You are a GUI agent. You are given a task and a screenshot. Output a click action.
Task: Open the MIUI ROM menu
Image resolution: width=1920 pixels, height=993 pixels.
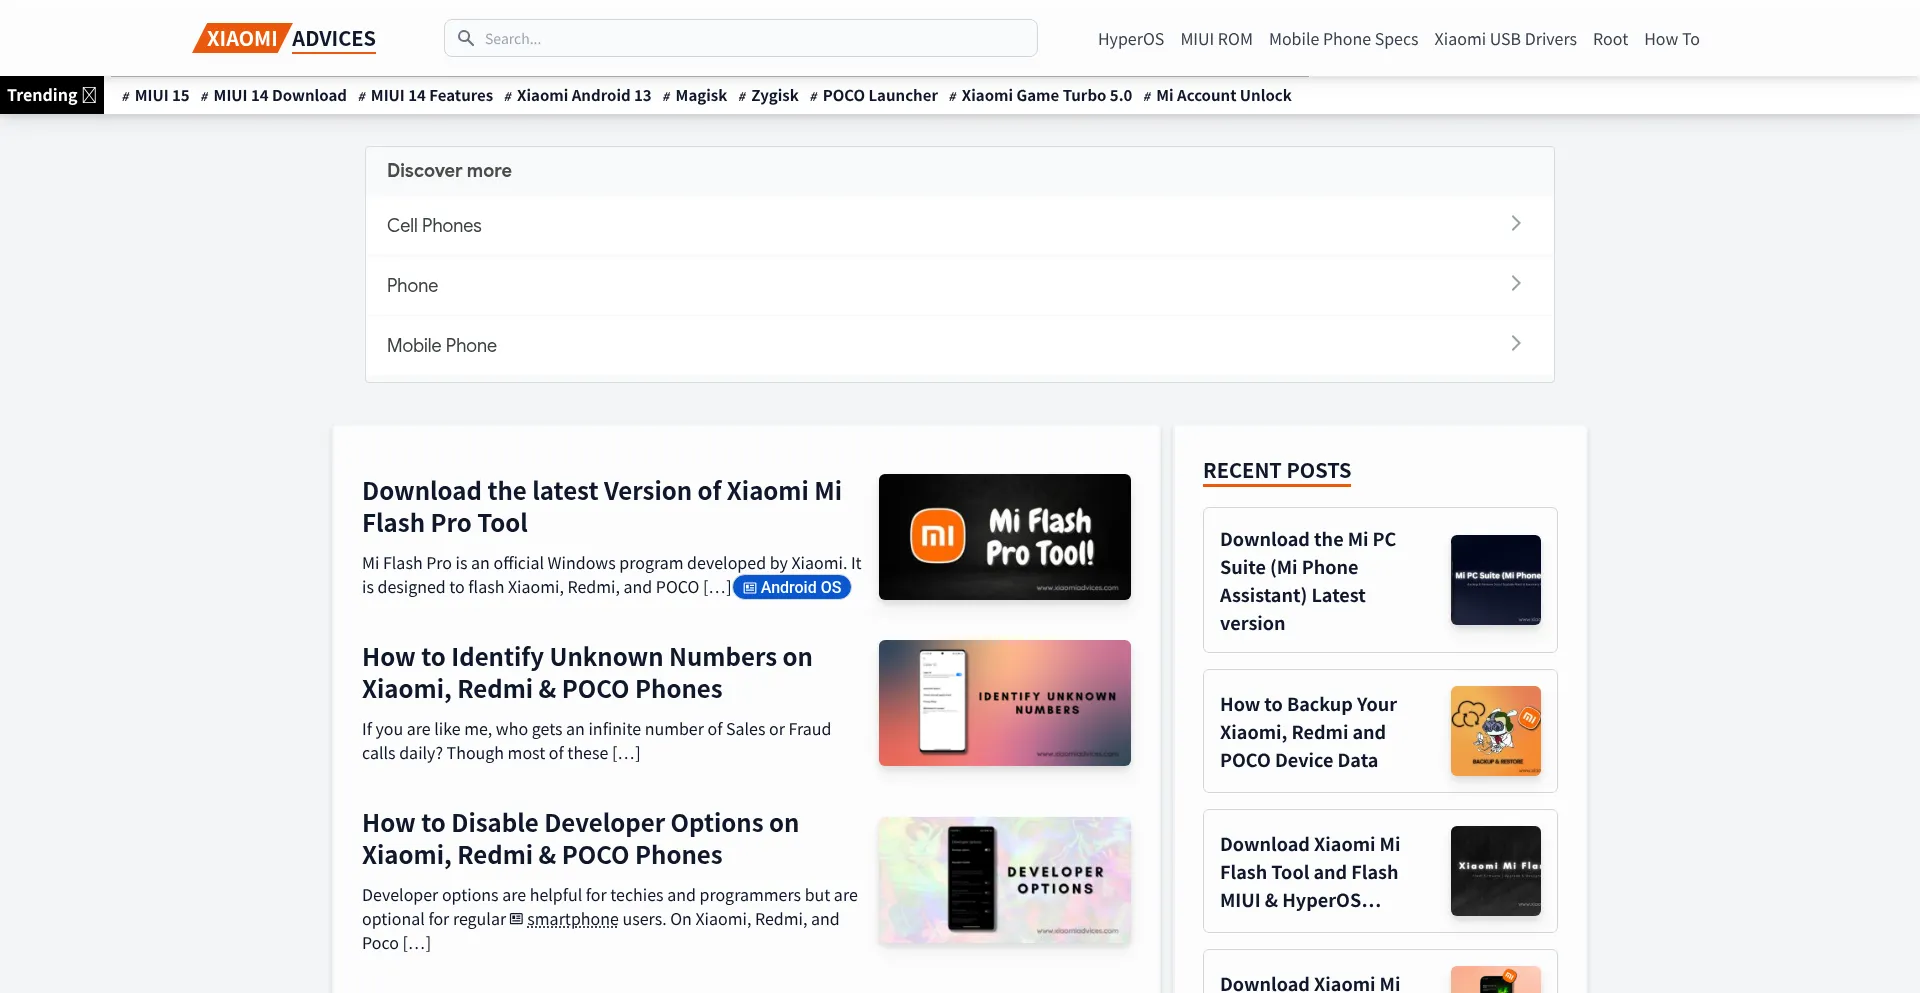coord(1216,39)
